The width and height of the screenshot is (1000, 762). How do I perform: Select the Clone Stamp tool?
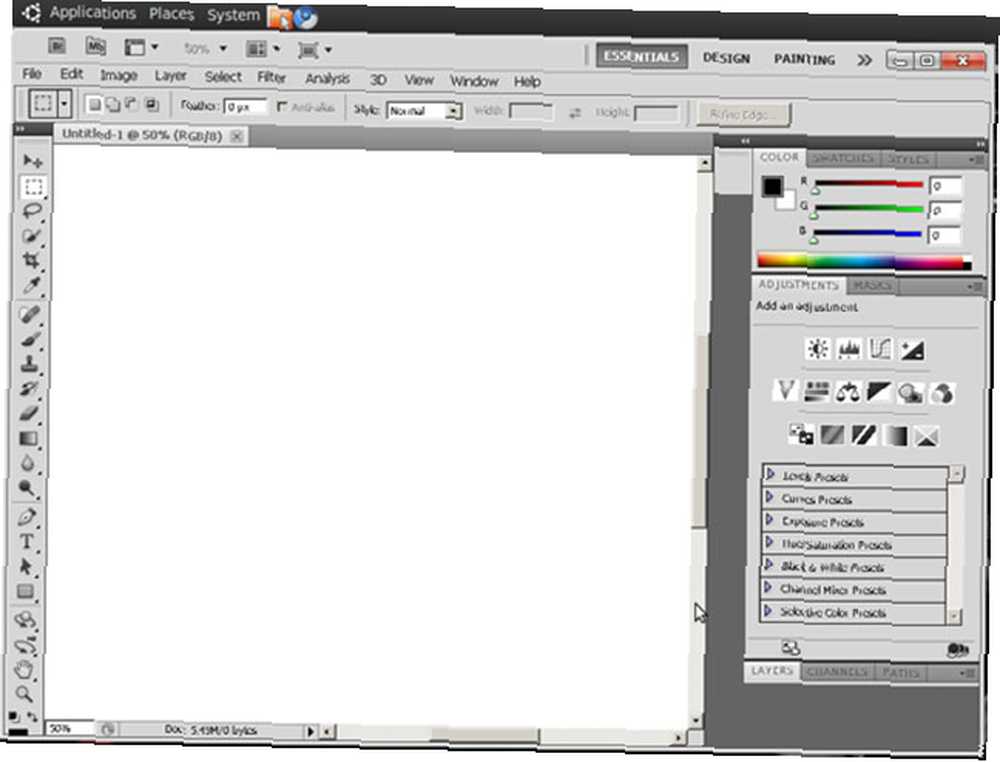coord(29,364)
